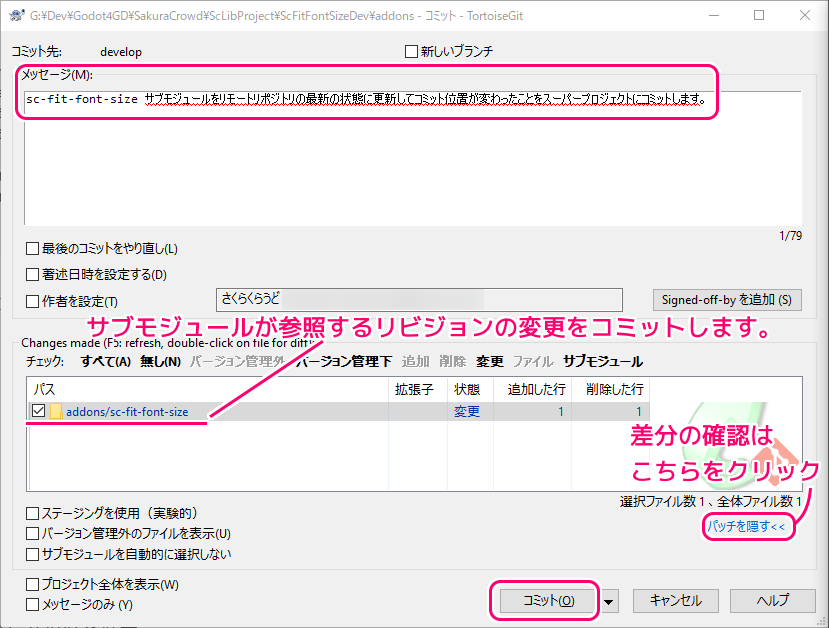Viewport: 829px width, 628px height.
Task: Click the キャンセル button
Action: click(x=675, y=601)
